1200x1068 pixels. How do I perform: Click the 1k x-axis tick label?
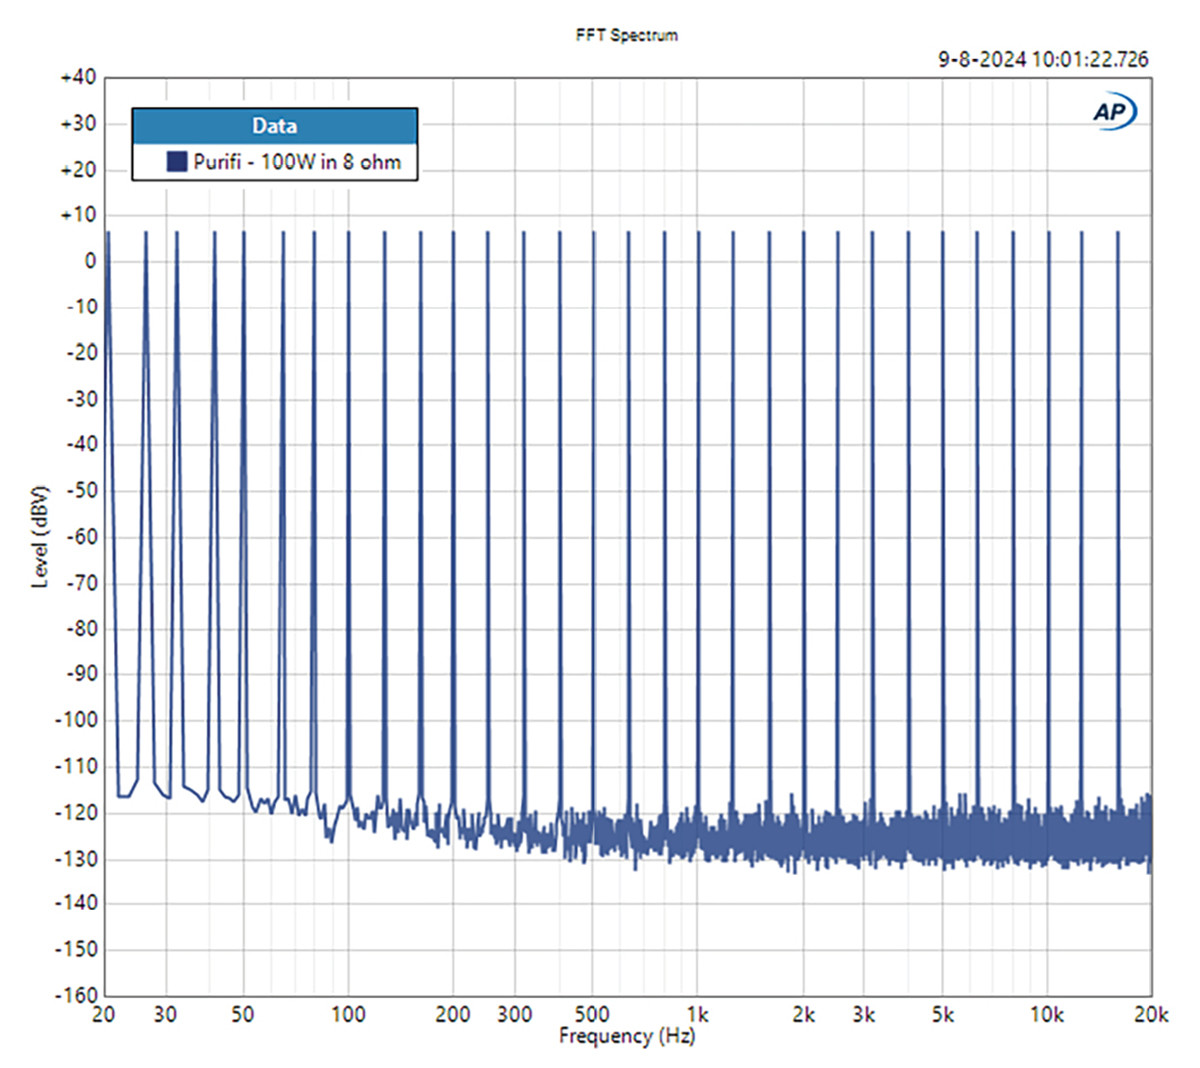click(x=698, y=1015)
